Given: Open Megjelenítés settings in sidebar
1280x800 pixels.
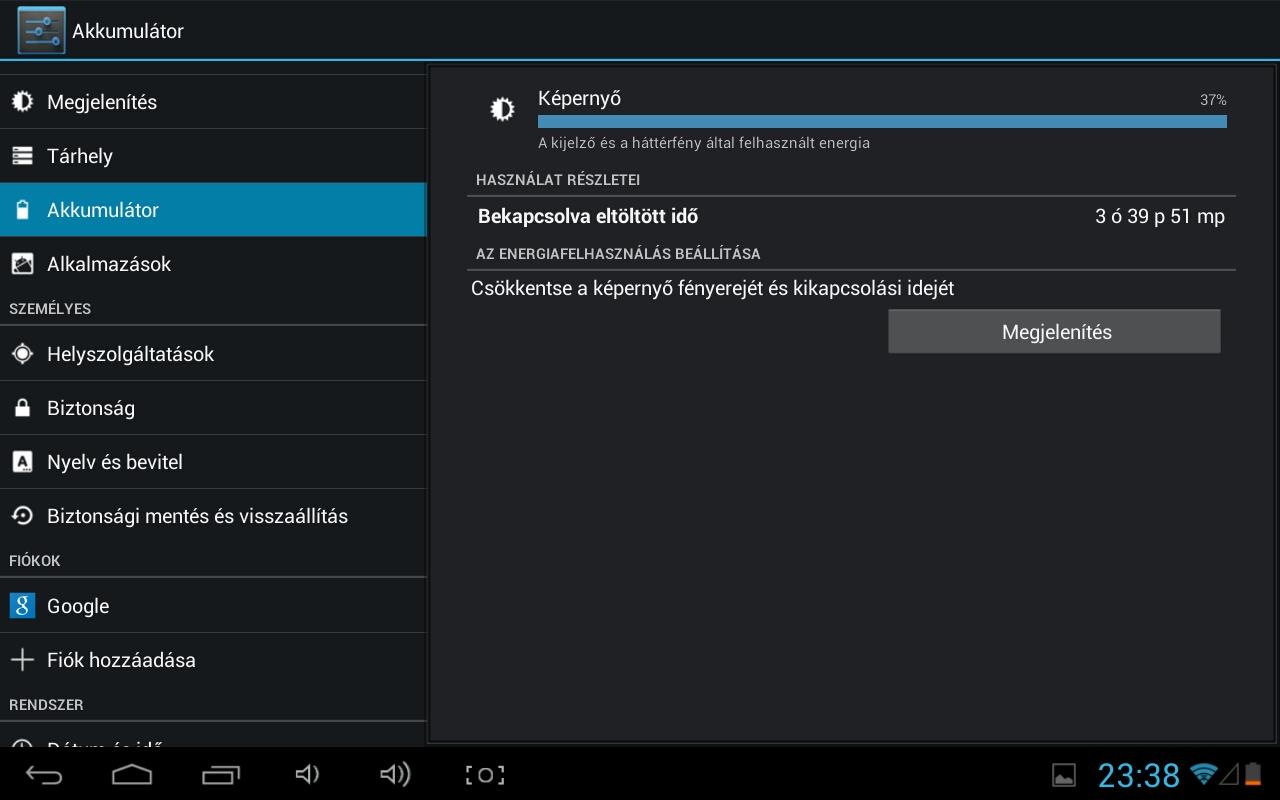Looking at the screenshot, I should 102,102.
